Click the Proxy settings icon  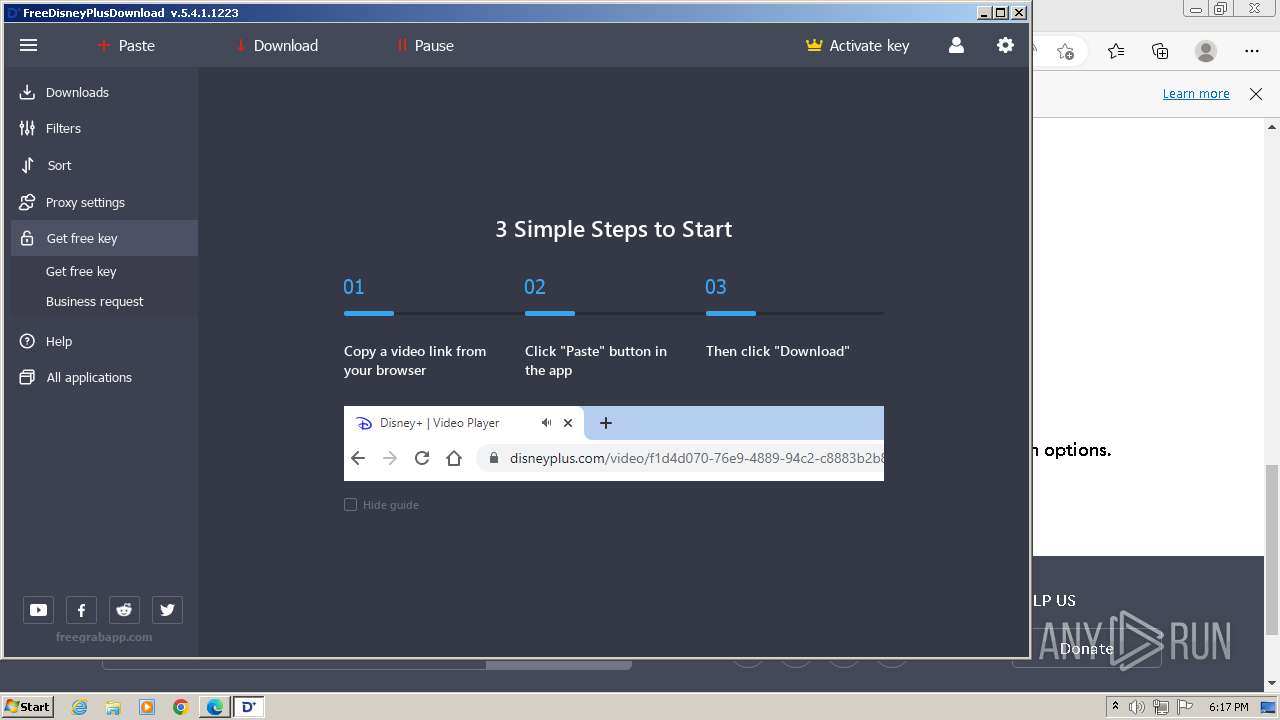tap(27, 202)
